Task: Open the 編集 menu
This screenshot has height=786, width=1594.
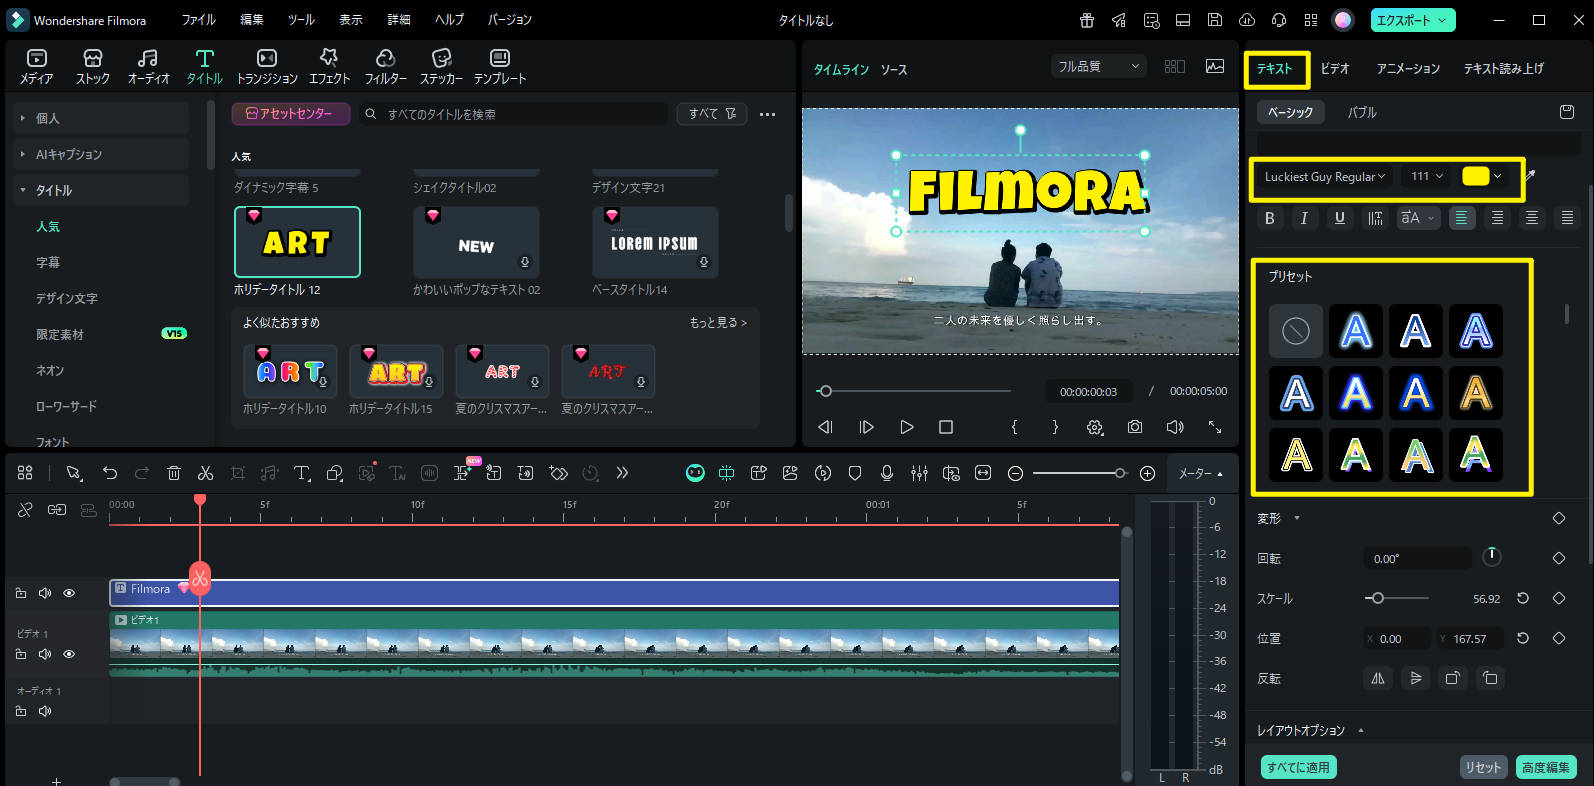Action: [252, 20]
